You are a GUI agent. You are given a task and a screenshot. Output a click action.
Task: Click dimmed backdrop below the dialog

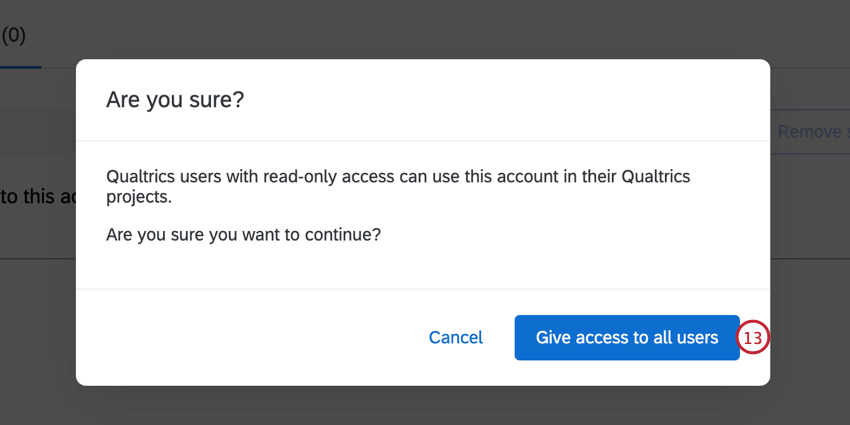point(420,406)
